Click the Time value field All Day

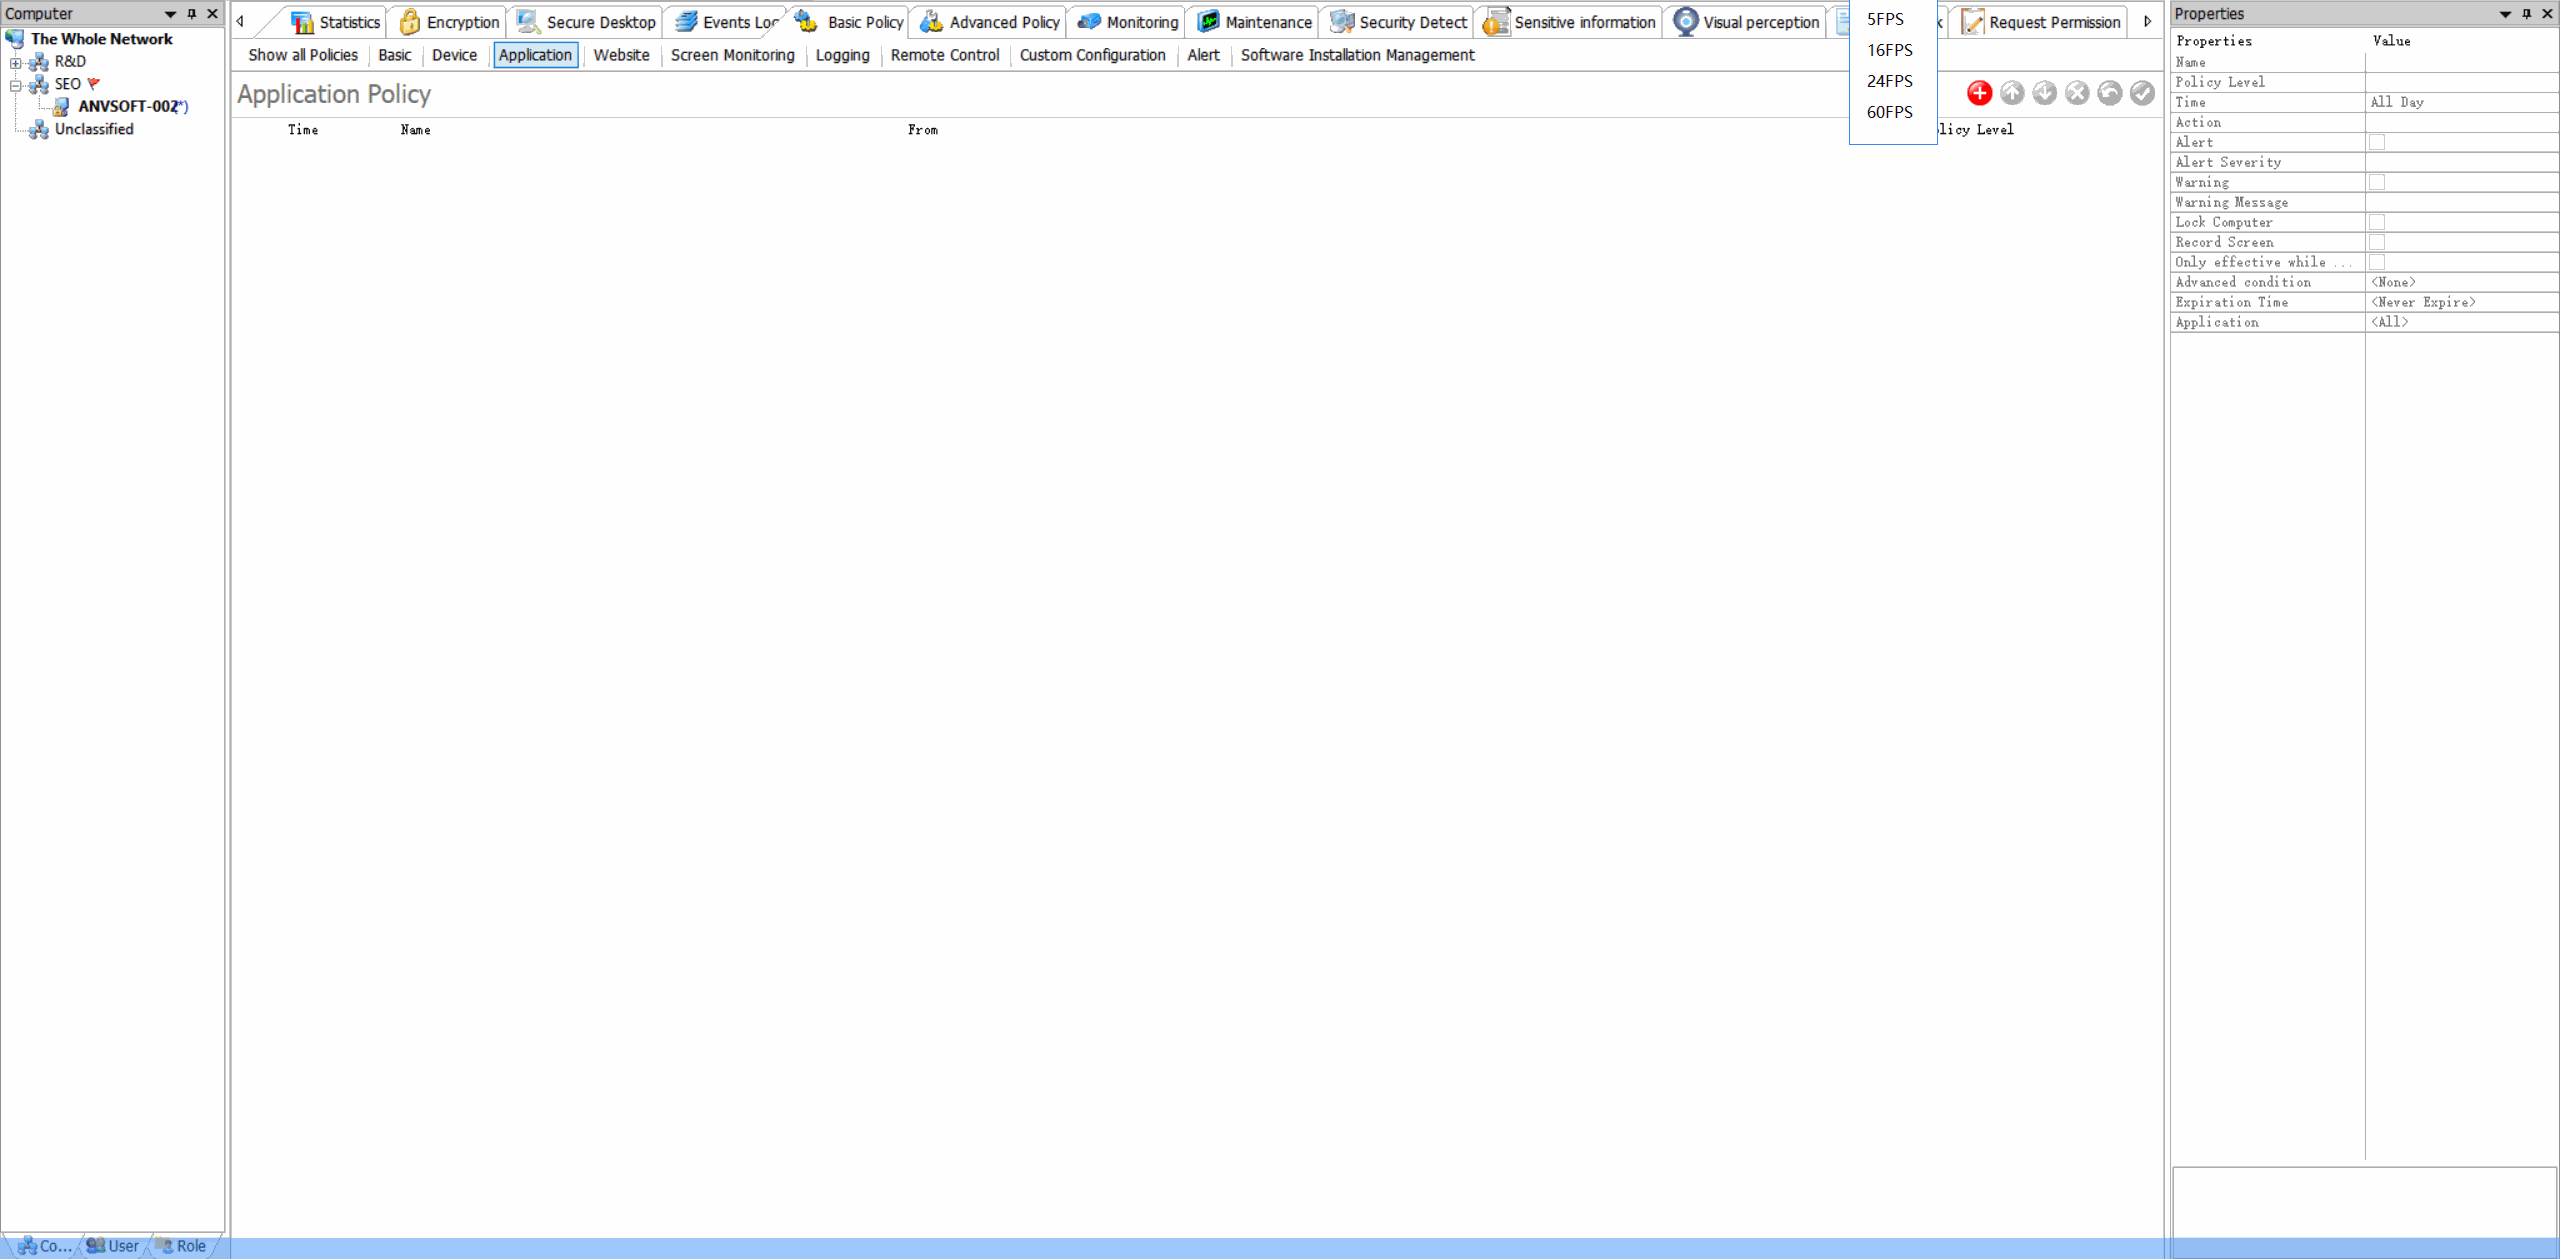pyautogui.click(x=2460, y=102)
